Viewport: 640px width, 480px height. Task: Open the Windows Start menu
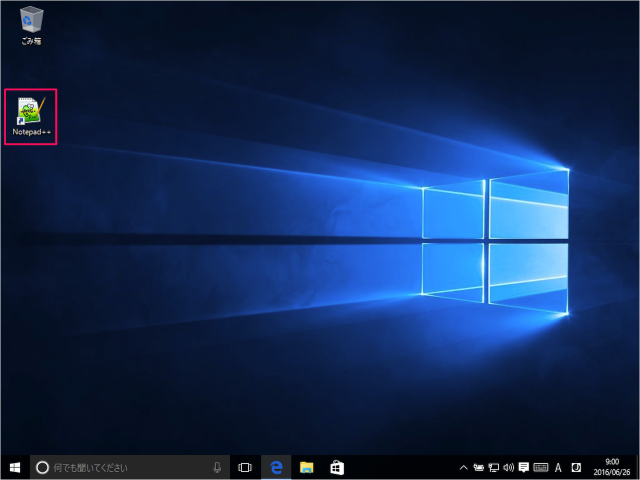click(x=15, y=467)
